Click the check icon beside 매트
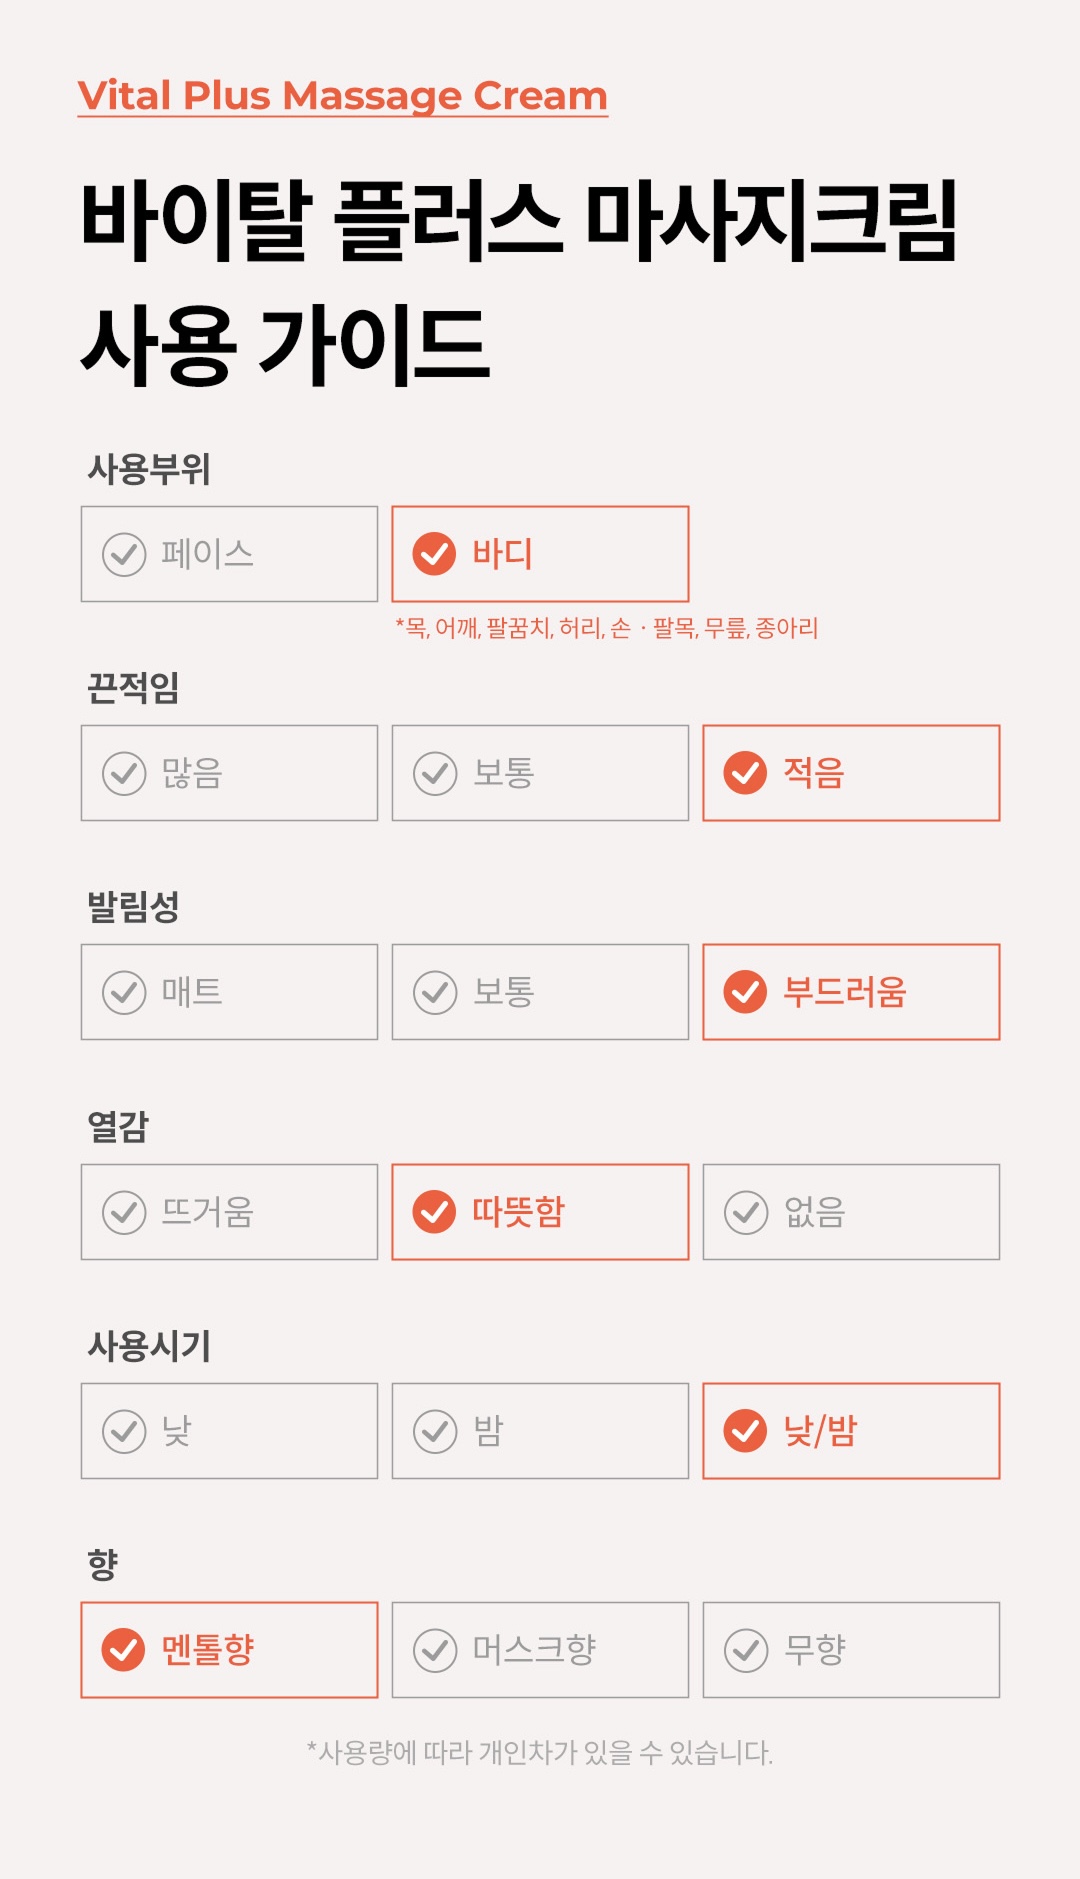This screenshot has height=1879, width=1080. 124,992
